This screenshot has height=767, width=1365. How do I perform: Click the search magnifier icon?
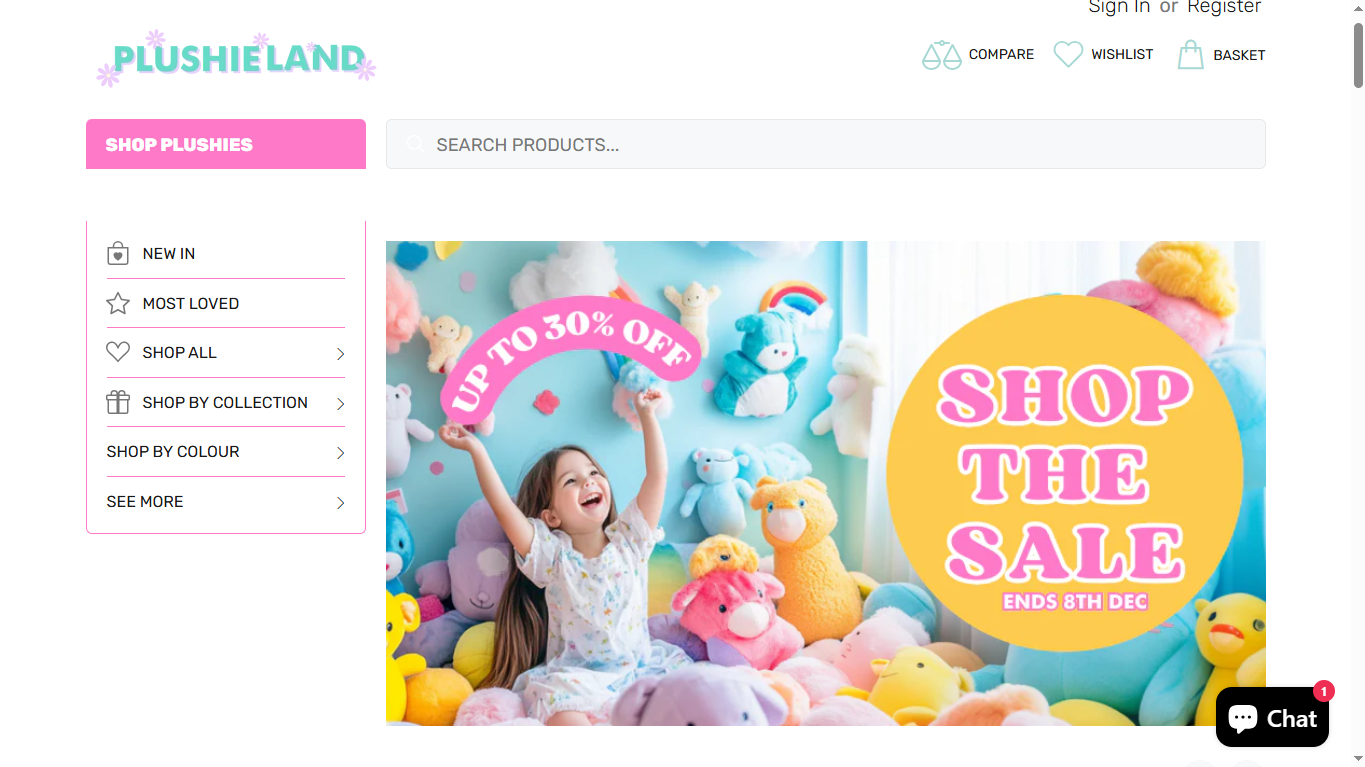point(414,144)
